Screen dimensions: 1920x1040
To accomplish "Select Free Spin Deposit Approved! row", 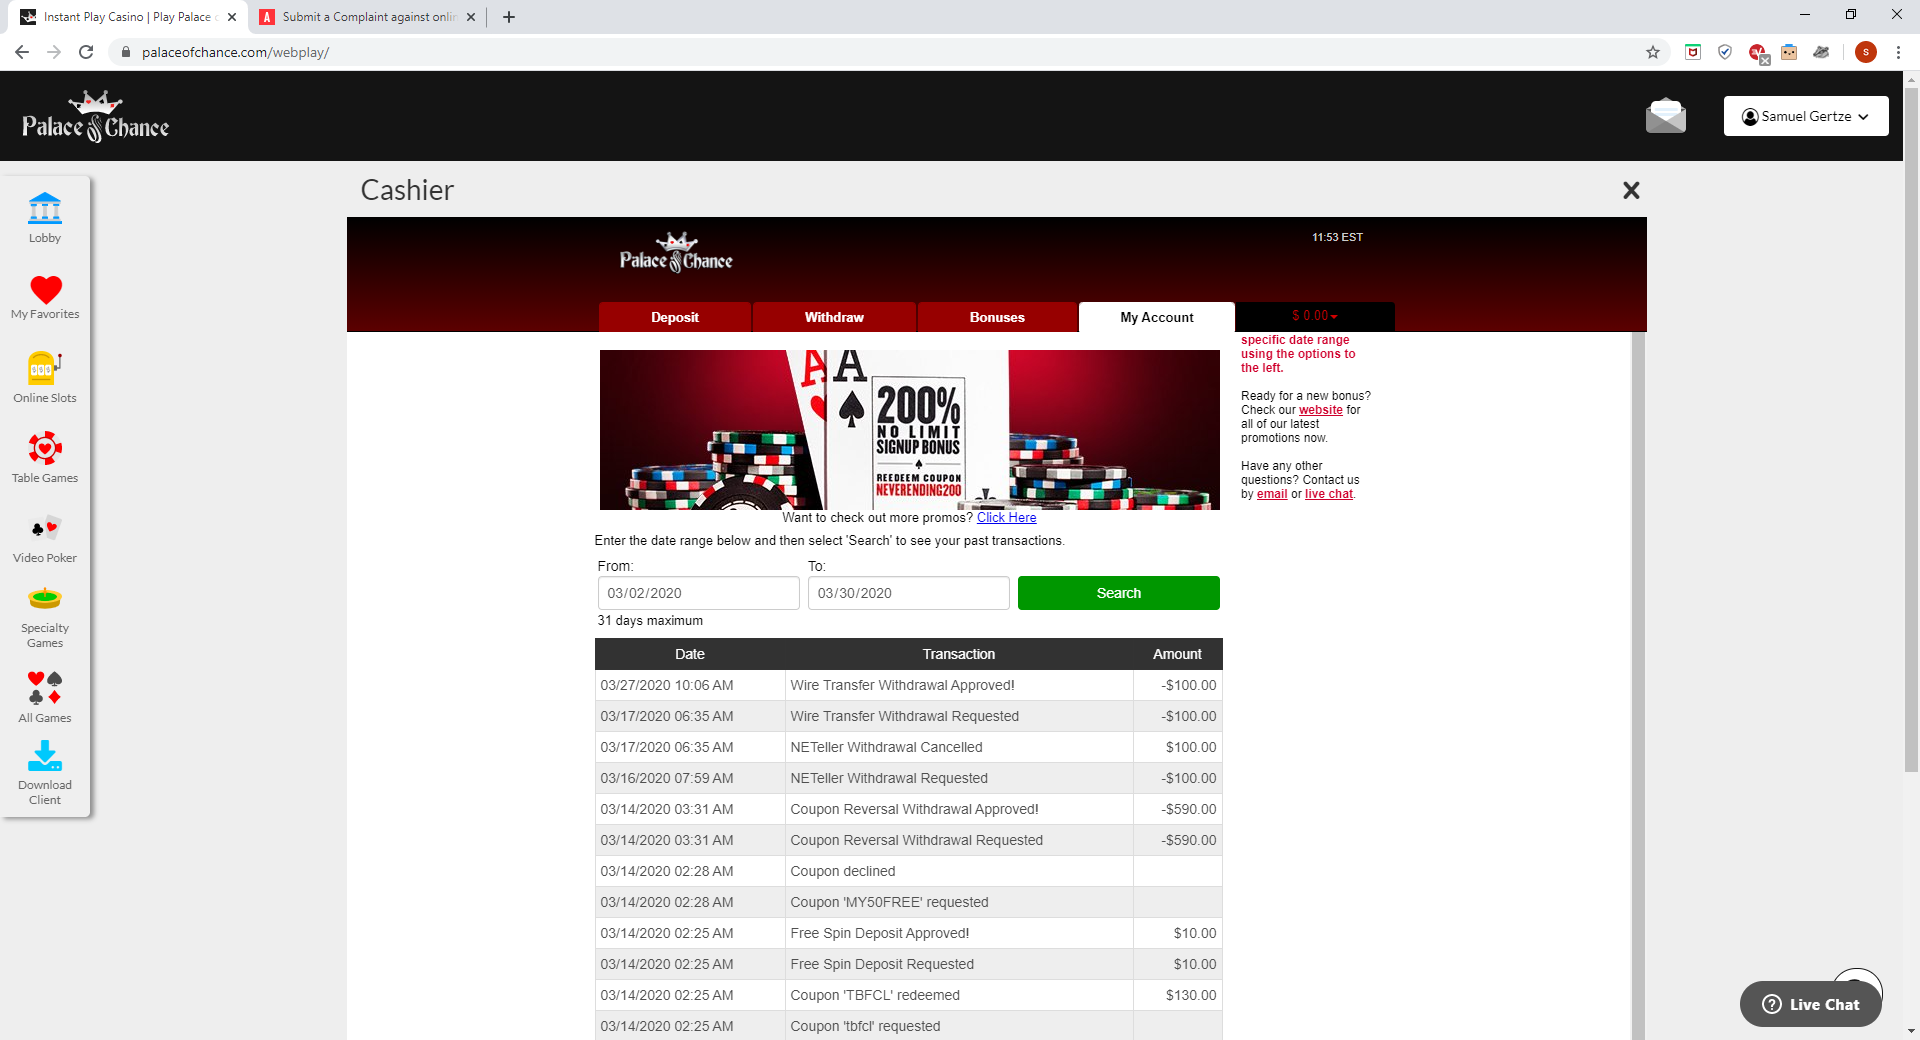I will pyautogui.click(x=909, y=933).
